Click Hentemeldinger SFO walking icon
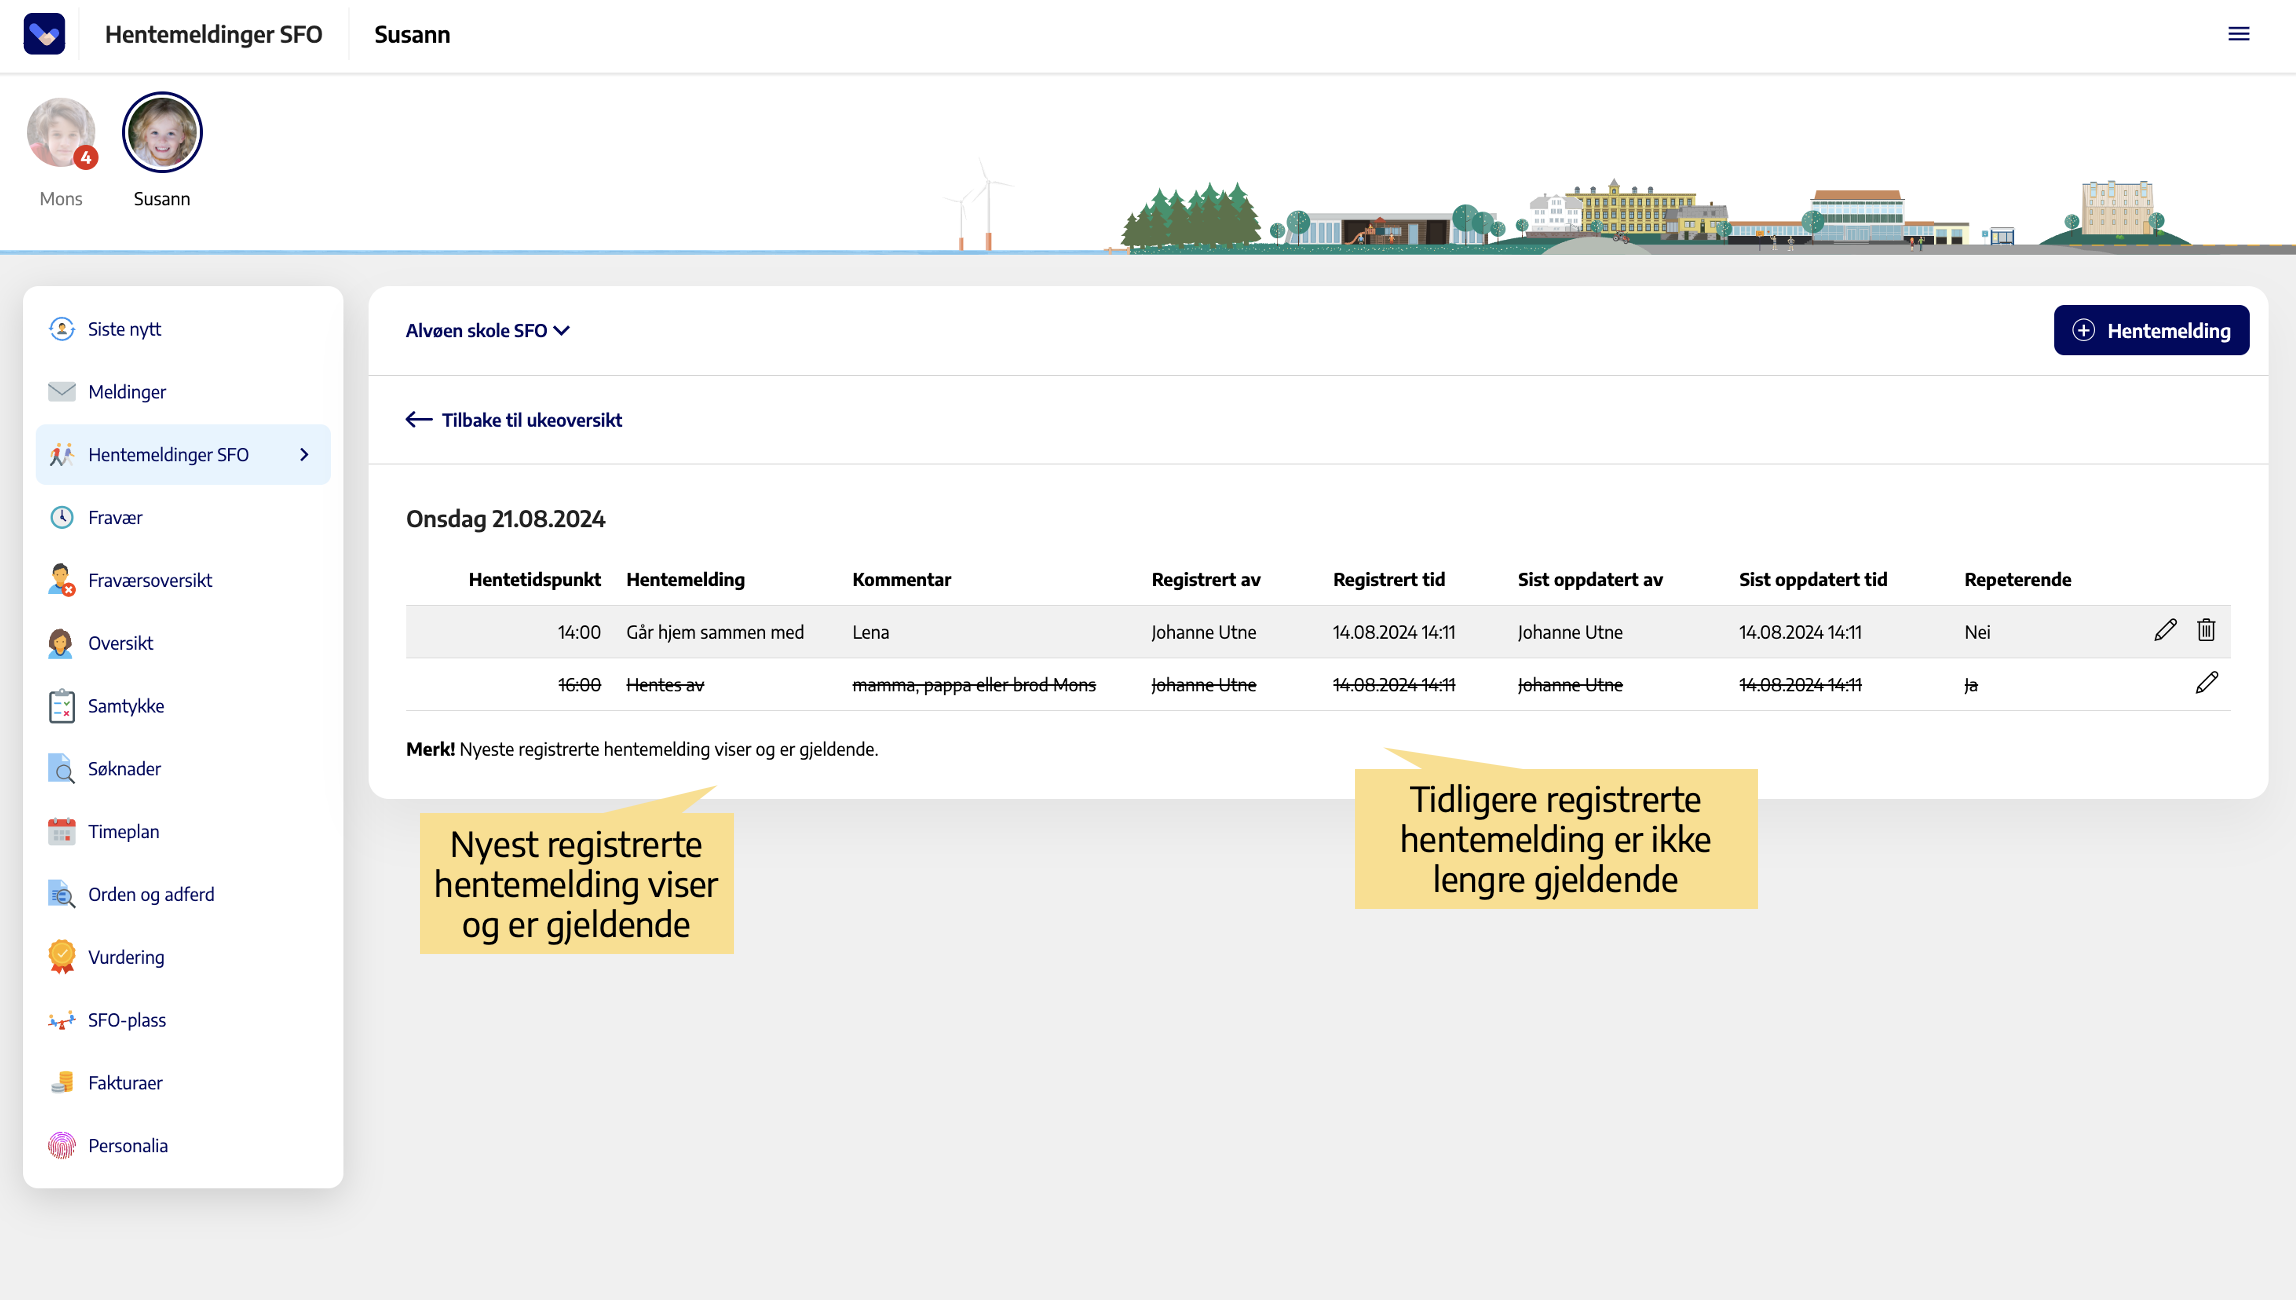The height and width of the screenshot is (1300, 2296). pyautogui.click(x=62, y=455)
